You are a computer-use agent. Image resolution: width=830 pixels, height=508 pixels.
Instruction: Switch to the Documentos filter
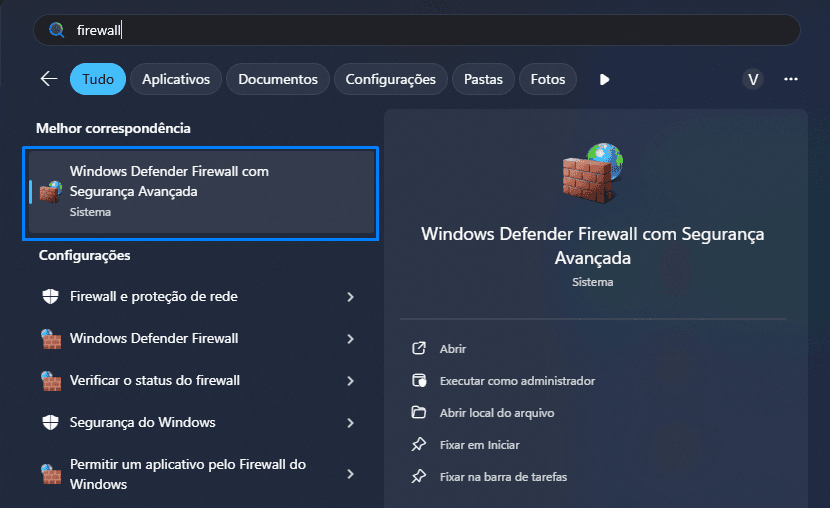point(278,79)
